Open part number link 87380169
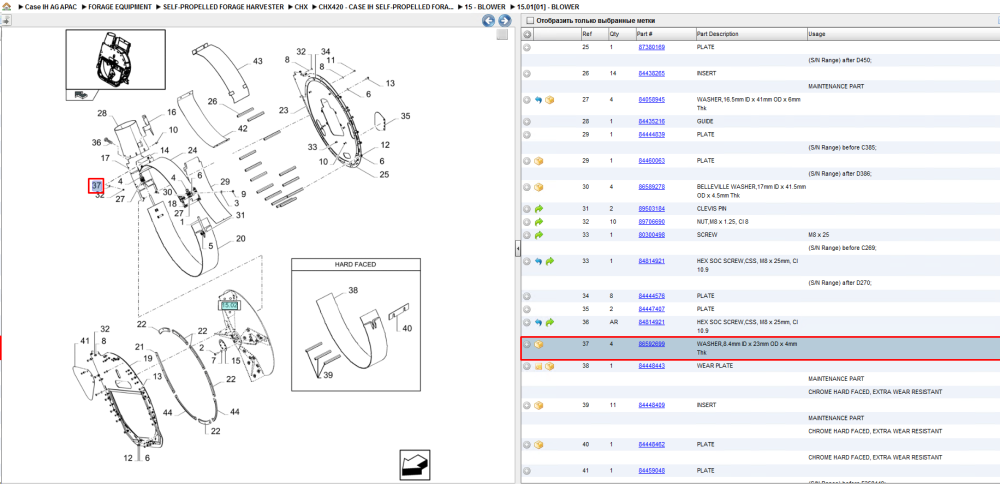The height and width of the screenshot is (484, 1000). (652, 47)
